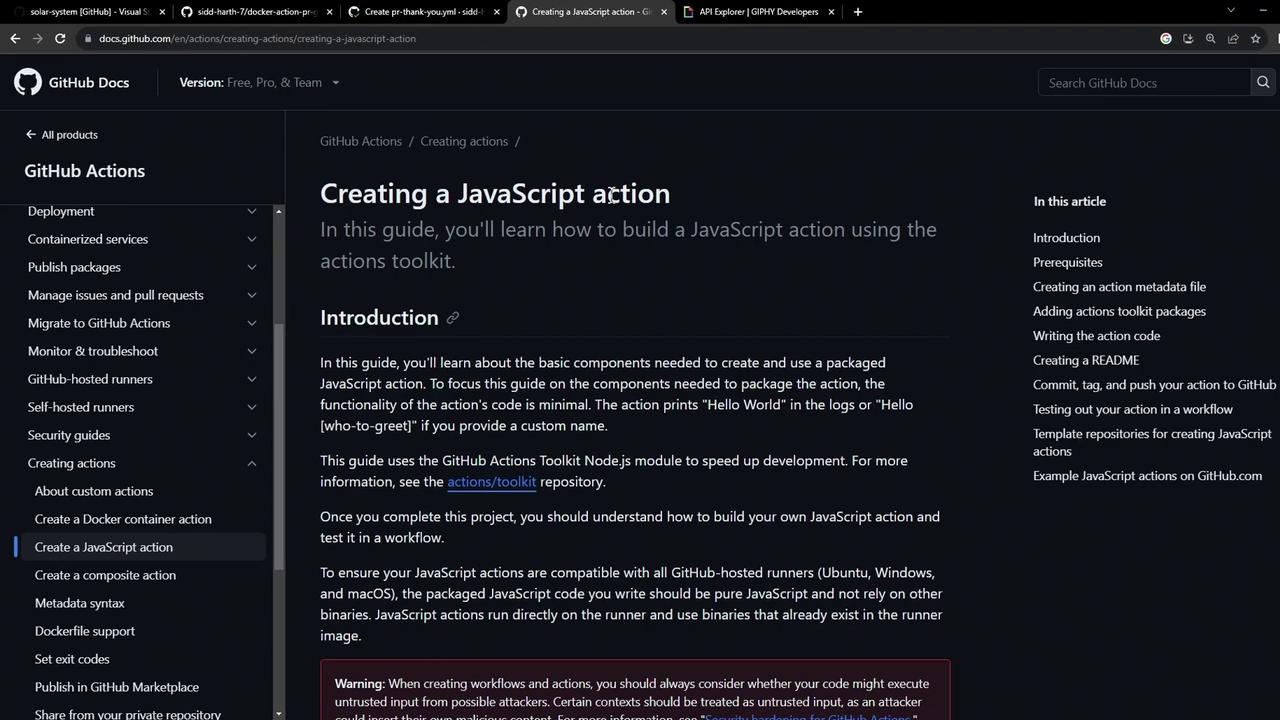Viewport: 1280px width, 720px height.
Task: Click the anchor link icon beside Introduction
Action: [452, 318]
